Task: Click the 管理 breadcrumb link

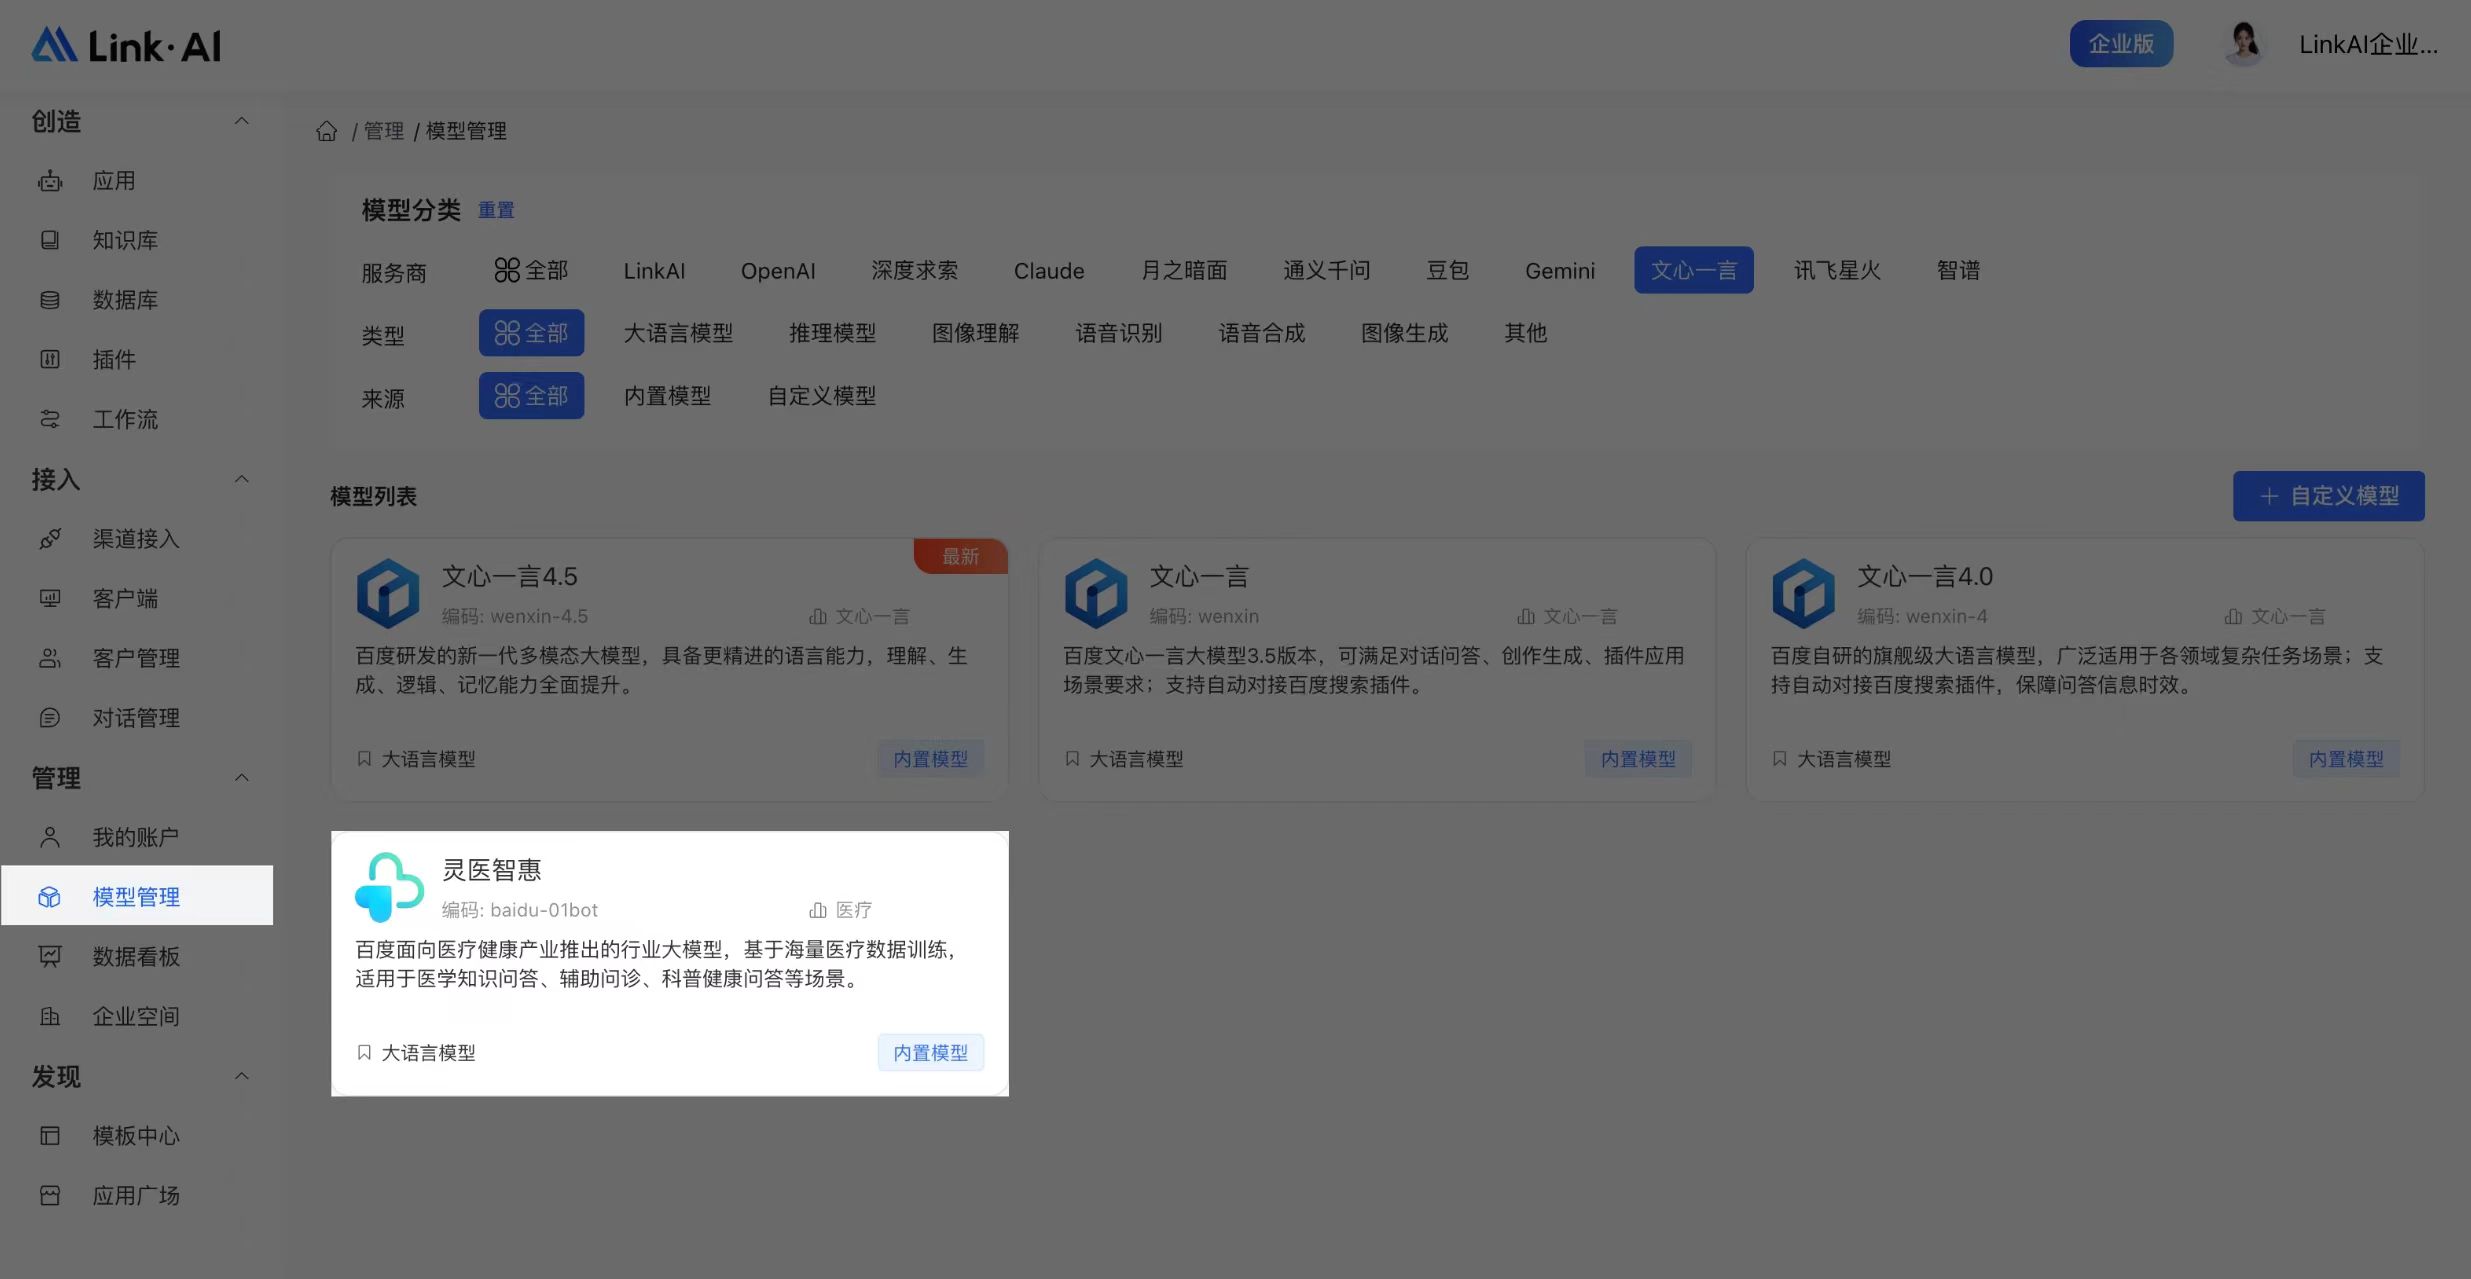Action: click(x=384, y=131)
